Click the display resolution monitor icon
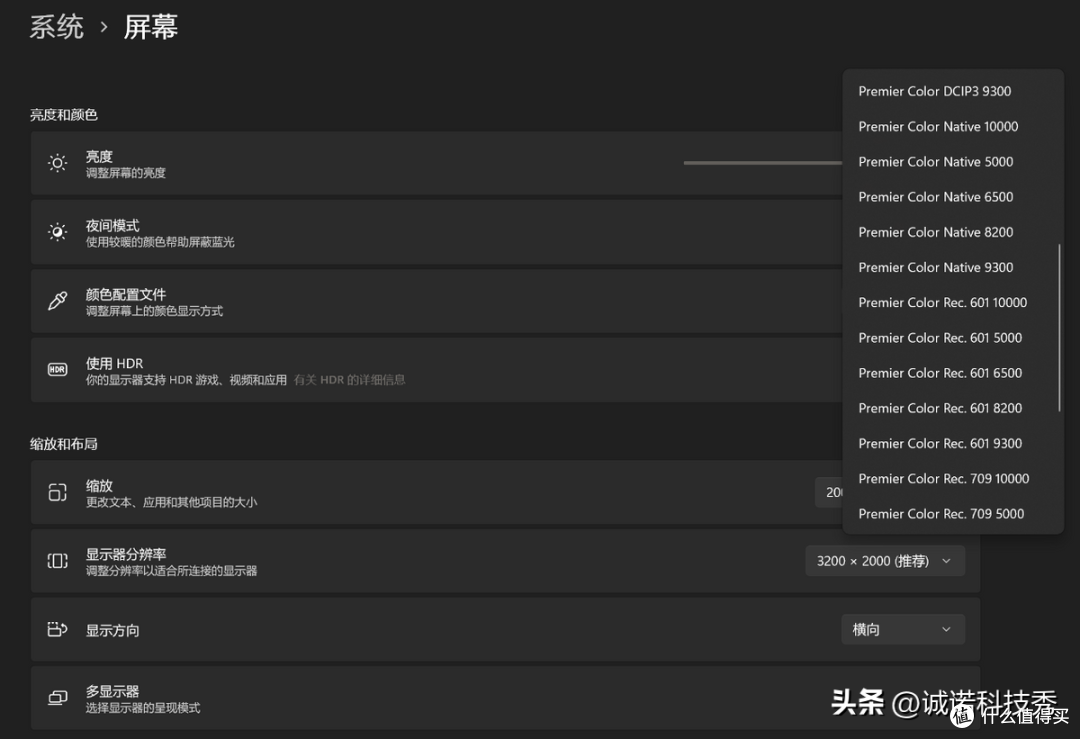 pos(57,560)
